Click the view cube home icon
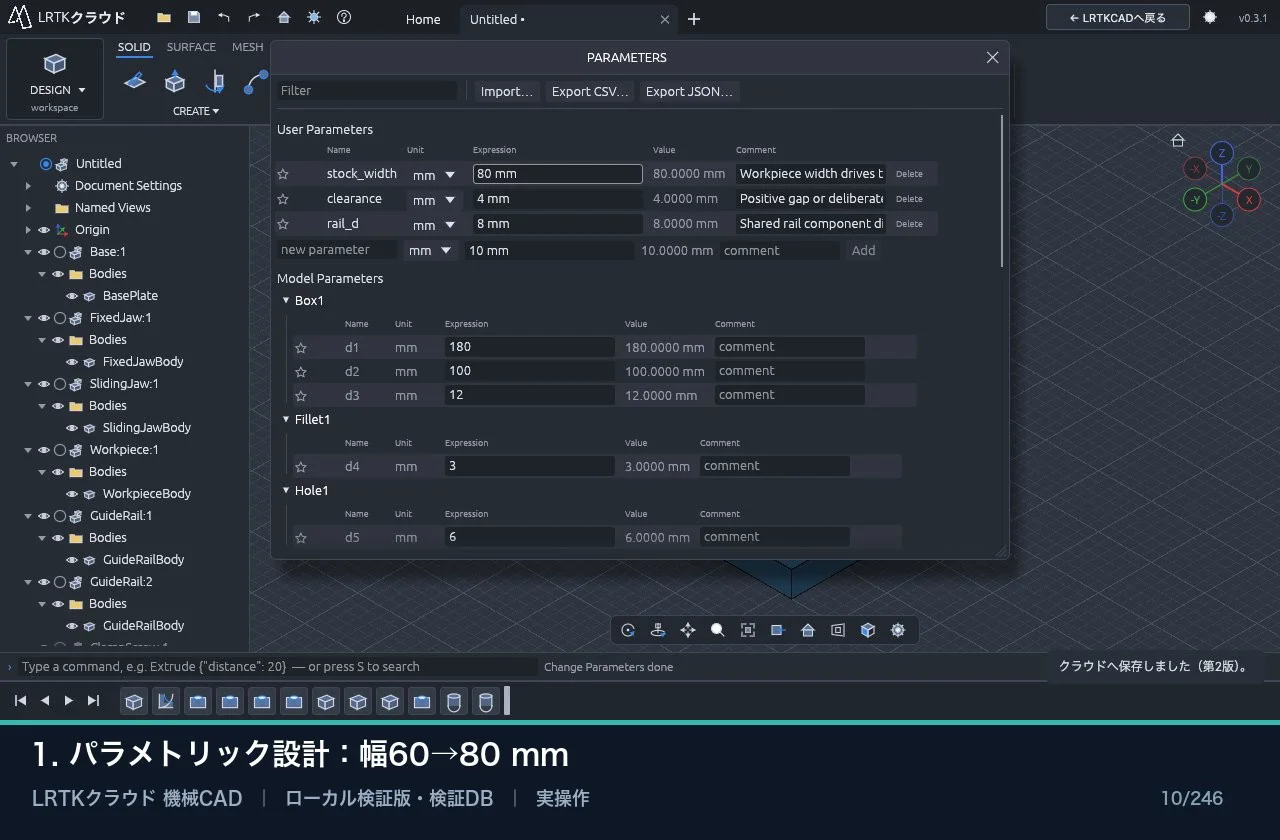This screenshot has height=840, width=1280. [1178, 140]
